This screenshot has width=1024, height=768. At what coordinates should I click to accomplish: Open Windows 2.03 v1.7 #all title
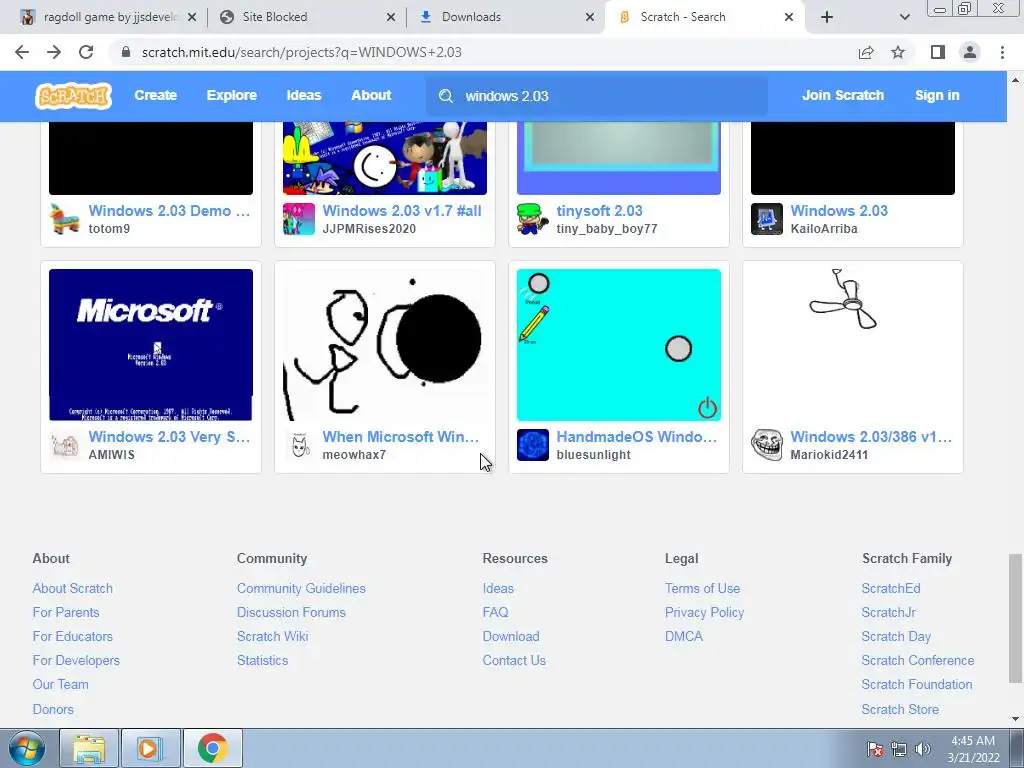(402, 211)
